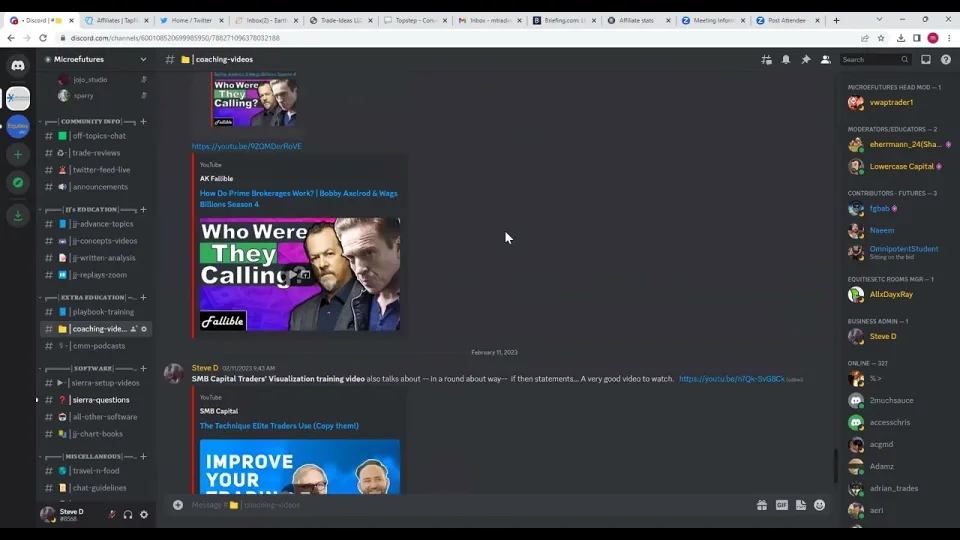Switch to the Briefing.com tab
The image size is (960, 540).
click(563, 20)
